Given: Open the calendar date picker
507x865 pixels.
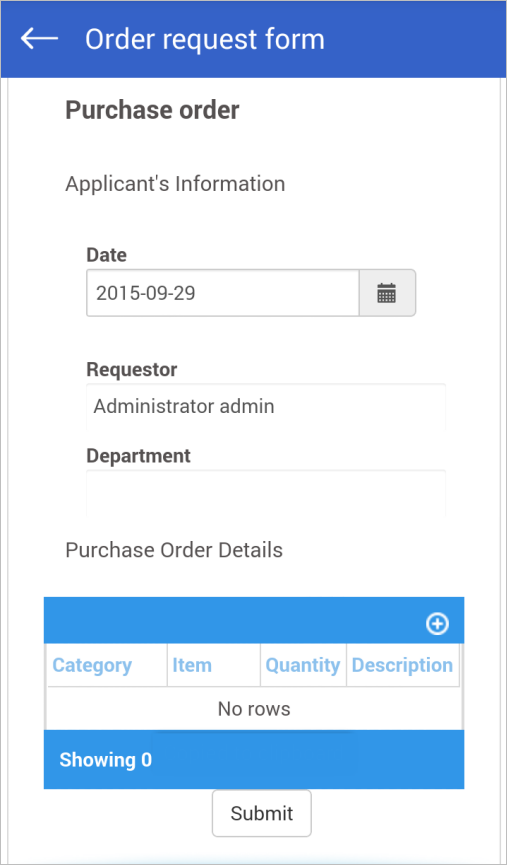Looking at the screenshot, I should pyautogui.click(x=387, y=293).
